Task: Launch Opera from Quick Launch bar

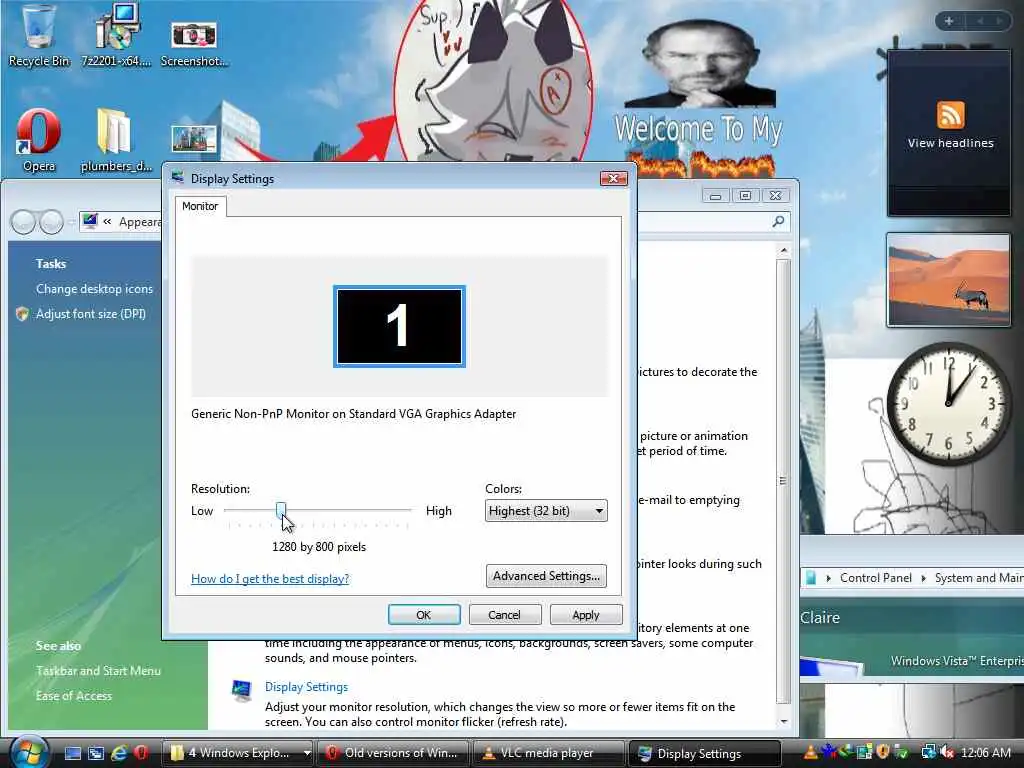Action: (140, 753)
